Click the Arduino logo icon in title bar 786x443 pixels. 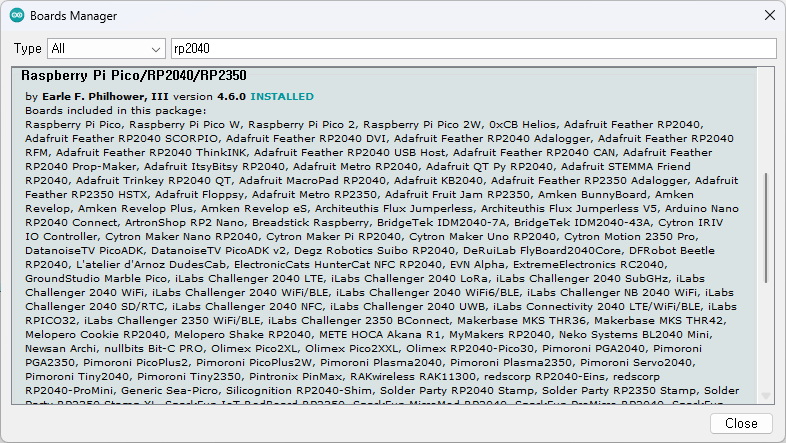tap(17, 16)
